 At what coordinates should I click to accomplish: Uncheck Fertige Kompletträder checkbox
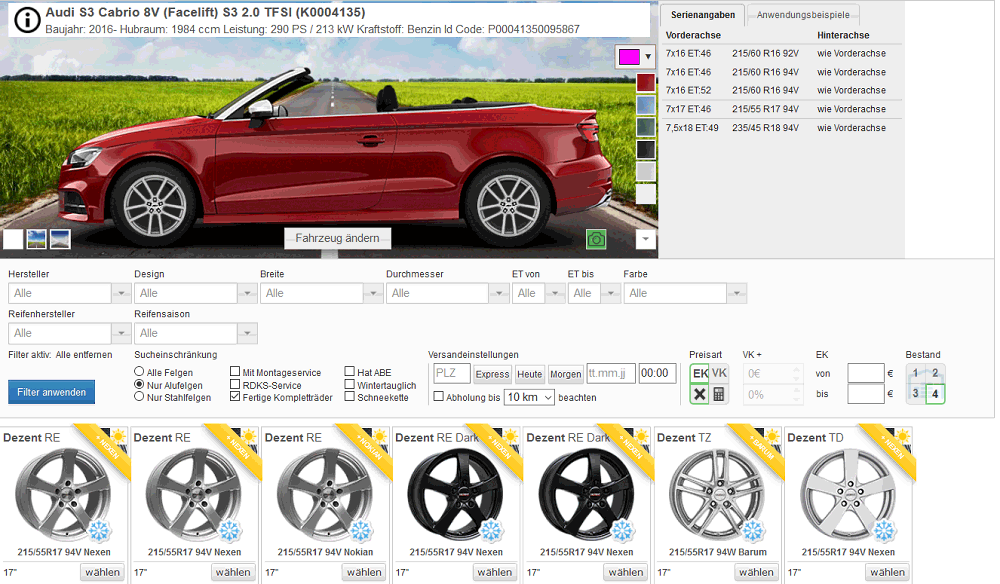click(235, 397)
